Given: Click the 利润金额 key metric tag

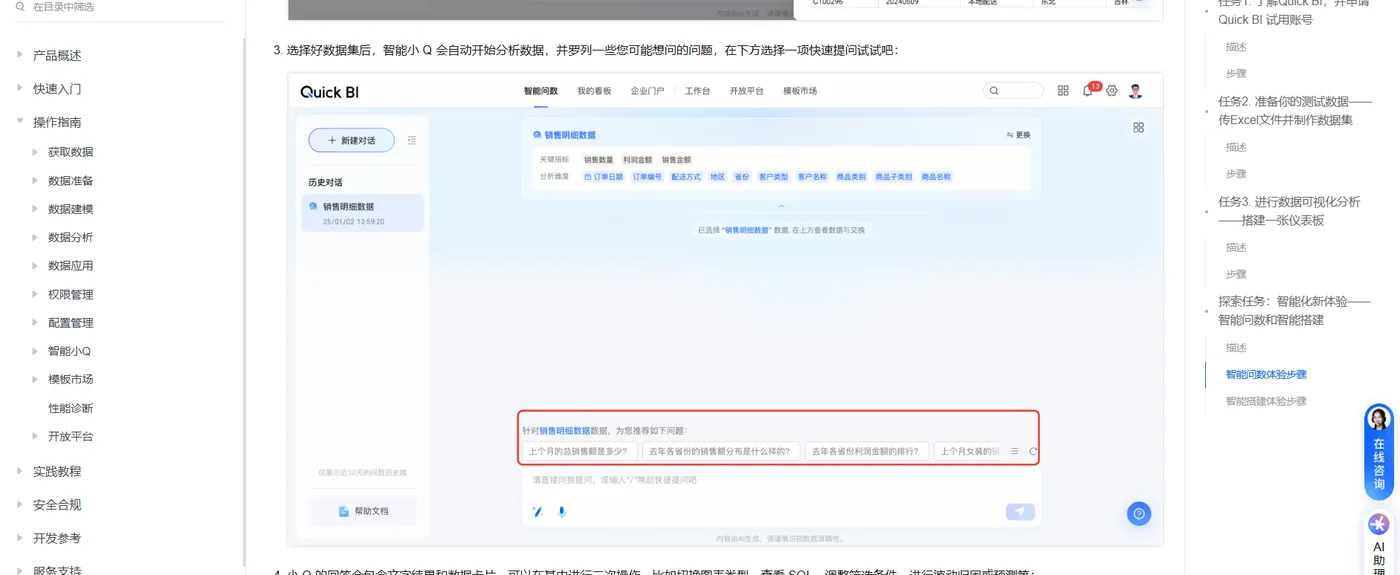Looking at the screenshot, I should coord(637,159).
